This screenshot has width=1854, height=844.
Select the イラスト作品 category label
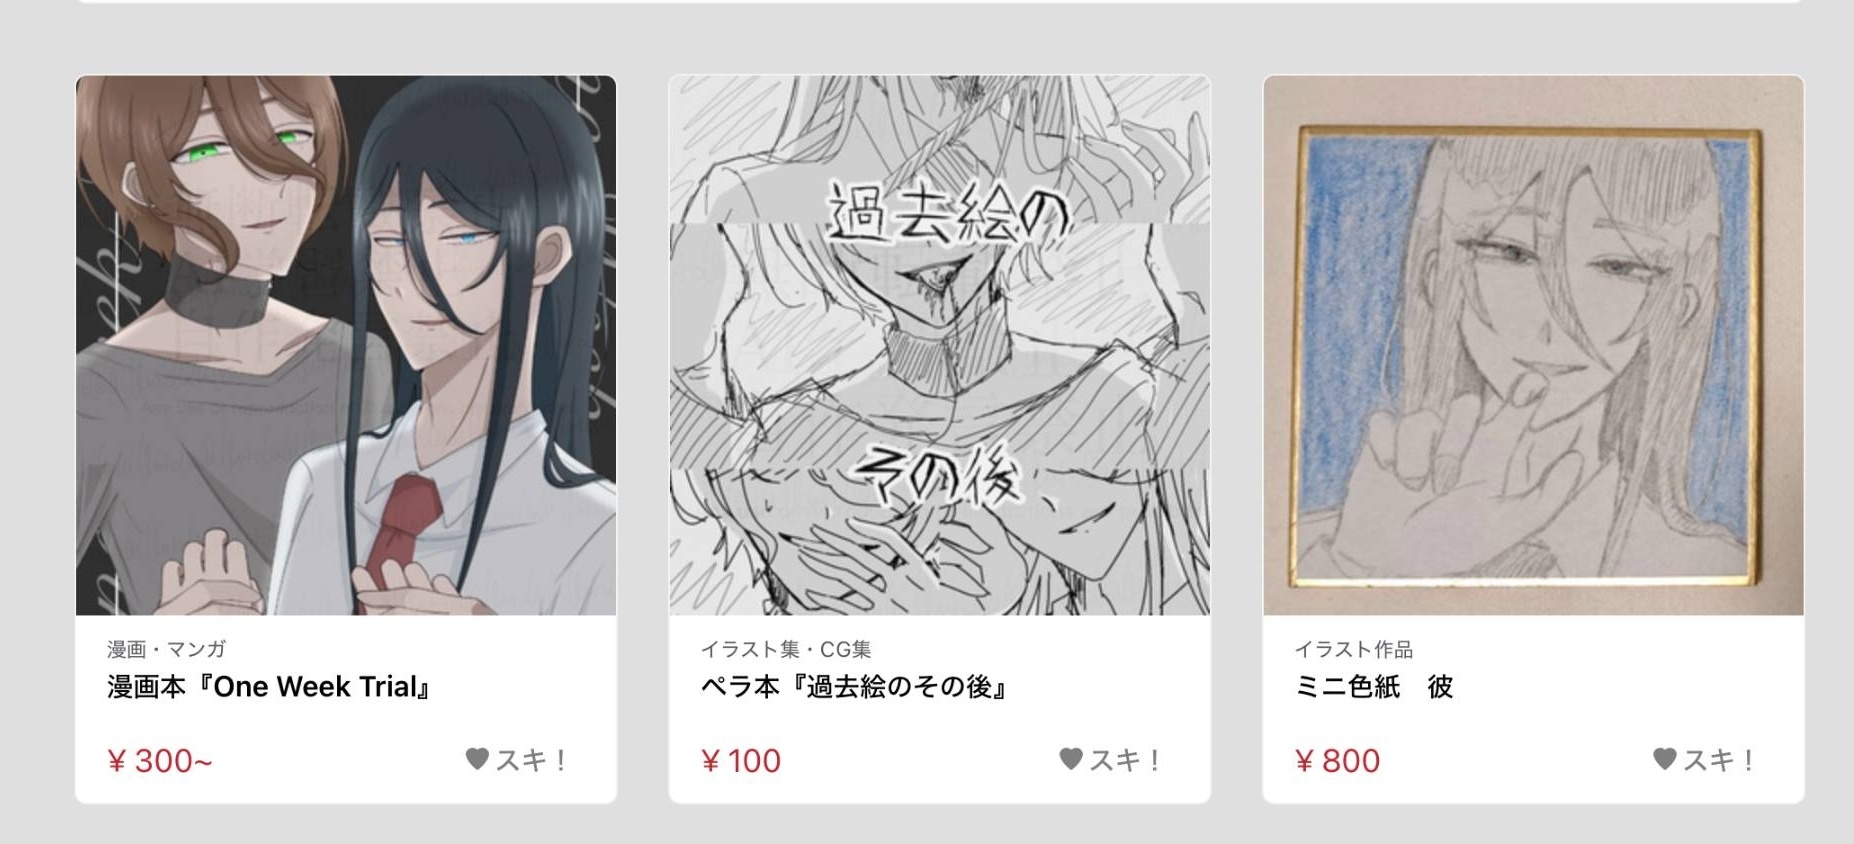[1353, 650]
